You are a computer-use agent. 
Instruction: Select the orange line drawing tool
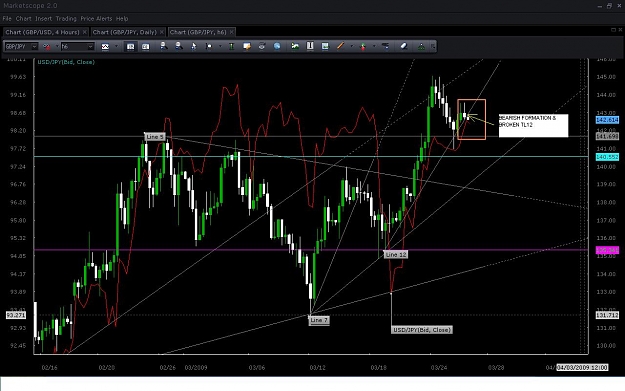coord(340,46)
